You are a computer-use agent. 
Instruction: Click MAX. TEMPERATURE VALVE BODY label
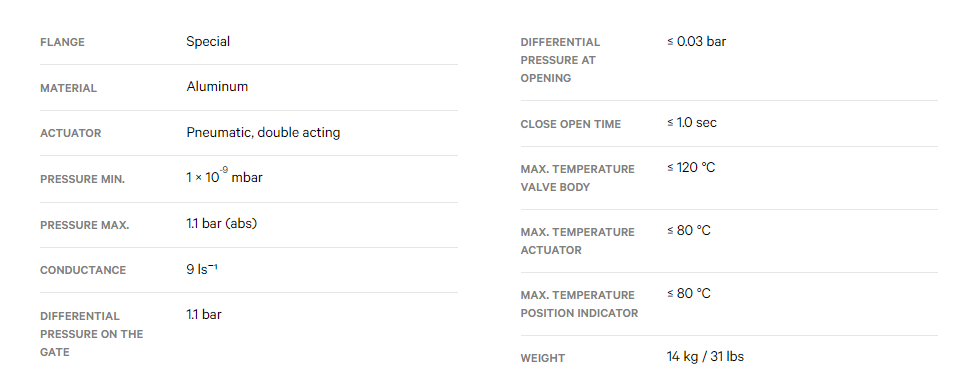click(577, 178)
